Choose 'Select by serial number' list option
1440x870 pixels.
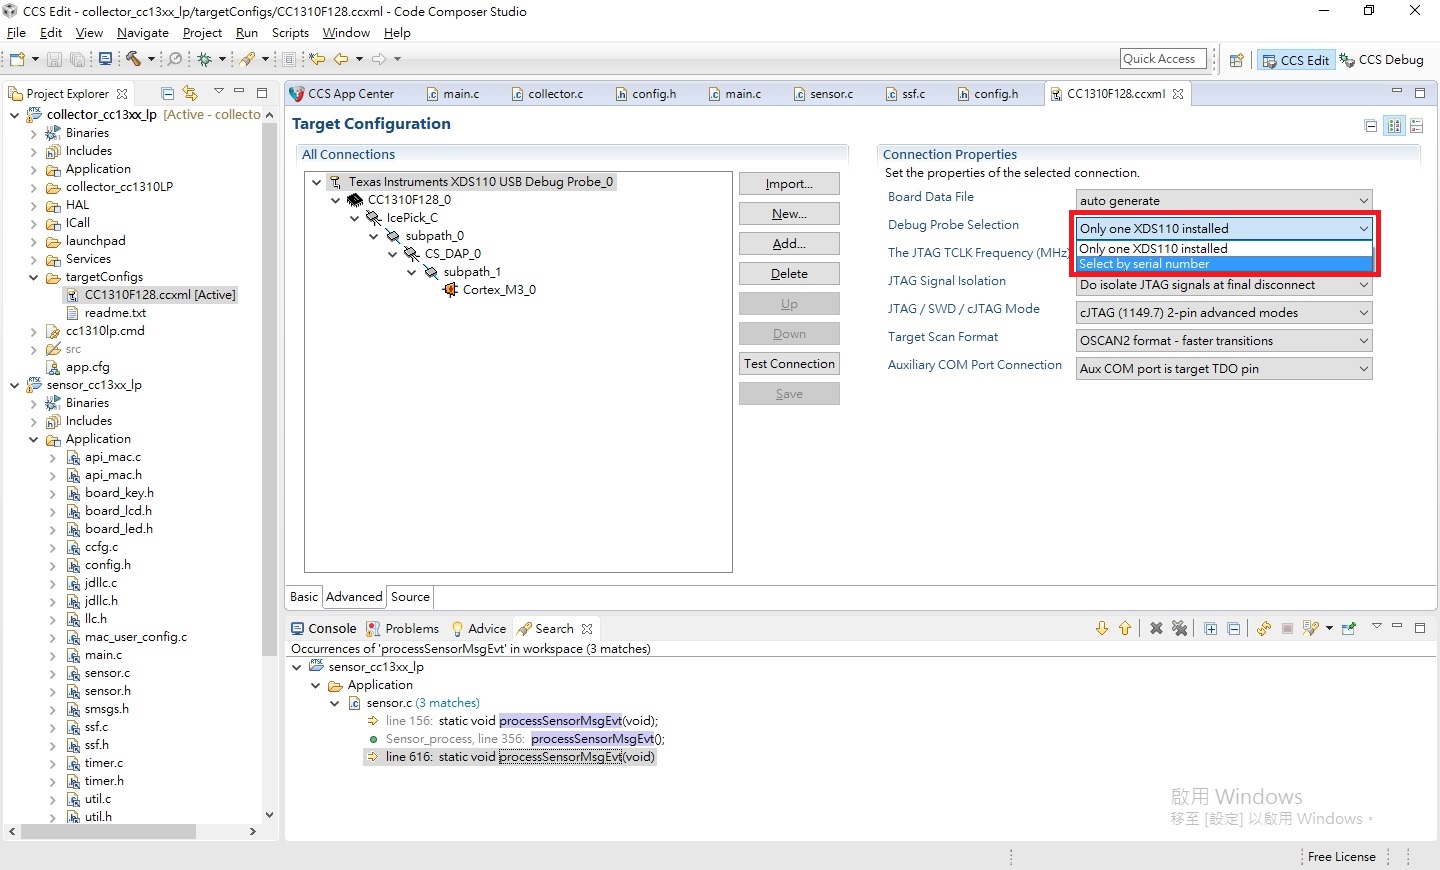[x=1225, y=264]
